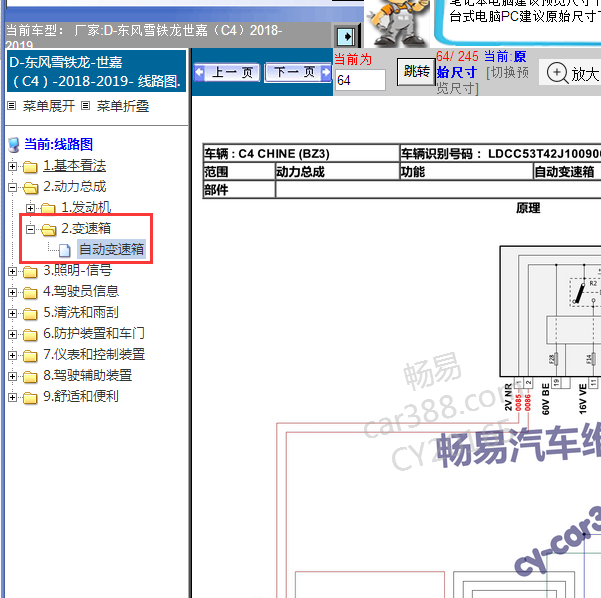Click the 菜单展开 list icon

(x=12, y=106)
